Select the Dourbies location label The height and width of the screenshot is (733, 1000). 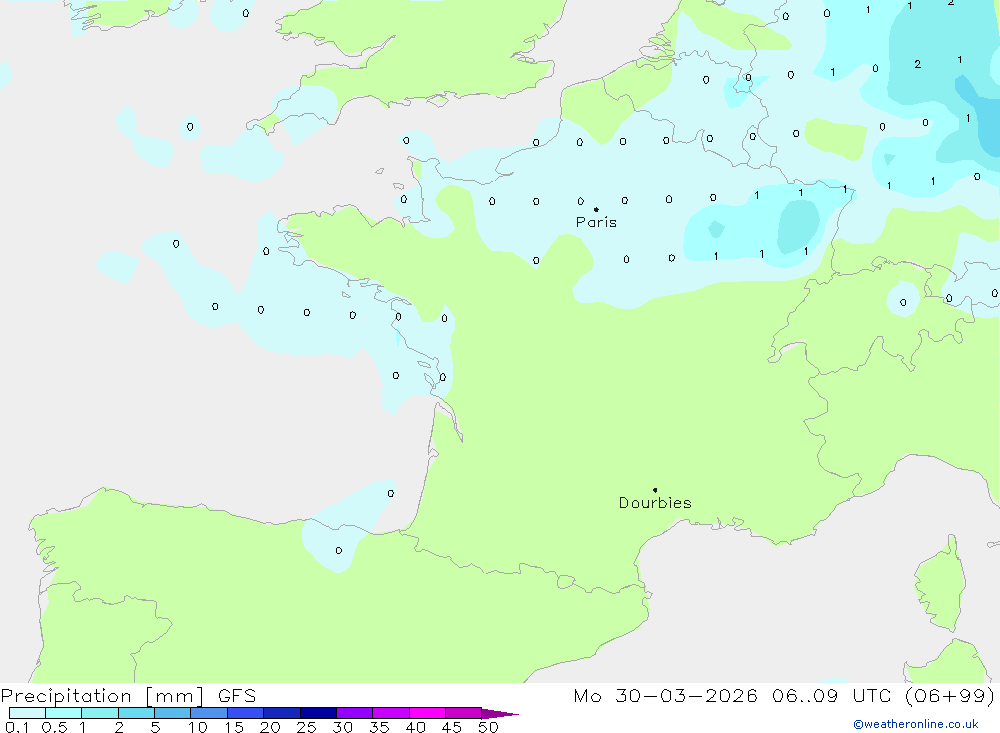click(x=655, y=503)
